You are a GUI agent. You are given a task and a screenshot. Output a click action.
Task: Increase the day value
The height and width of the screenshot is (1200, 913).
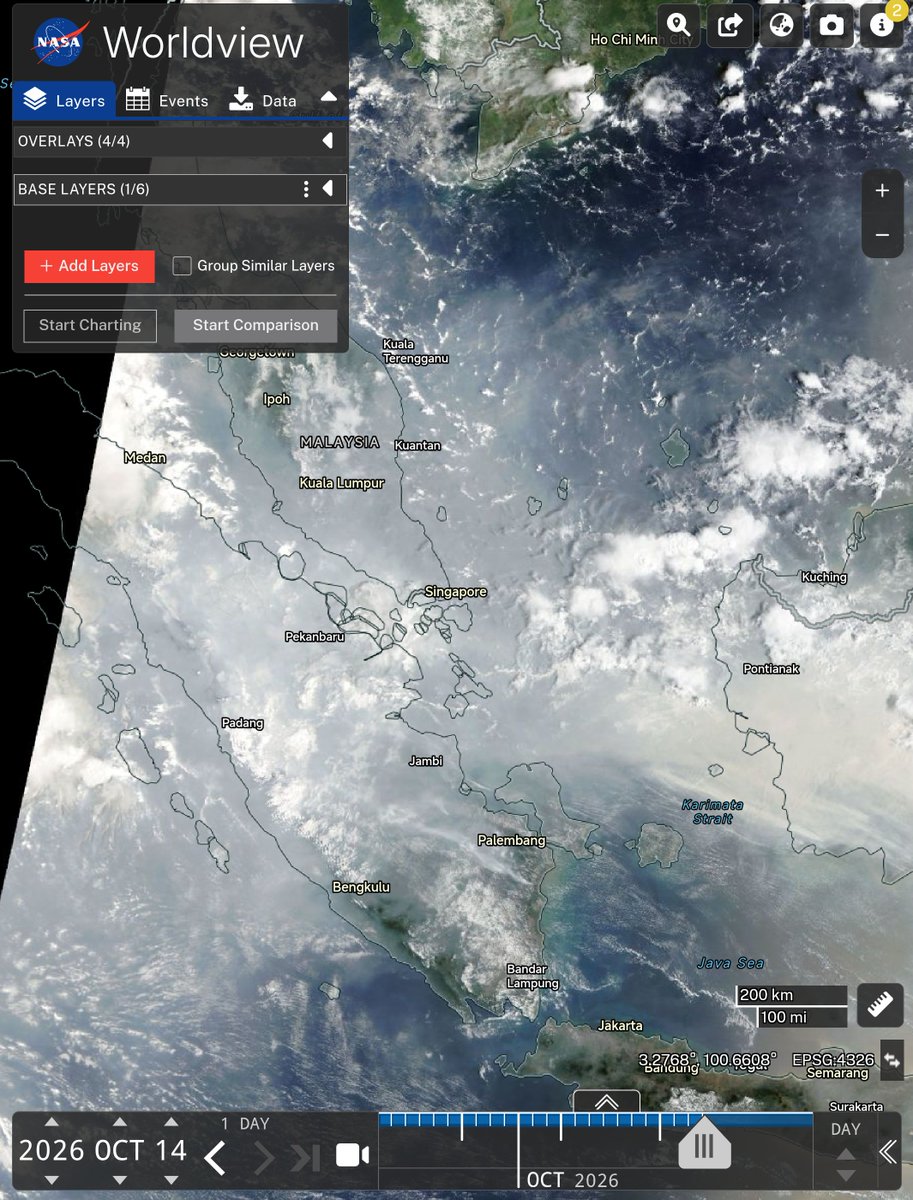pos(171,1121)
